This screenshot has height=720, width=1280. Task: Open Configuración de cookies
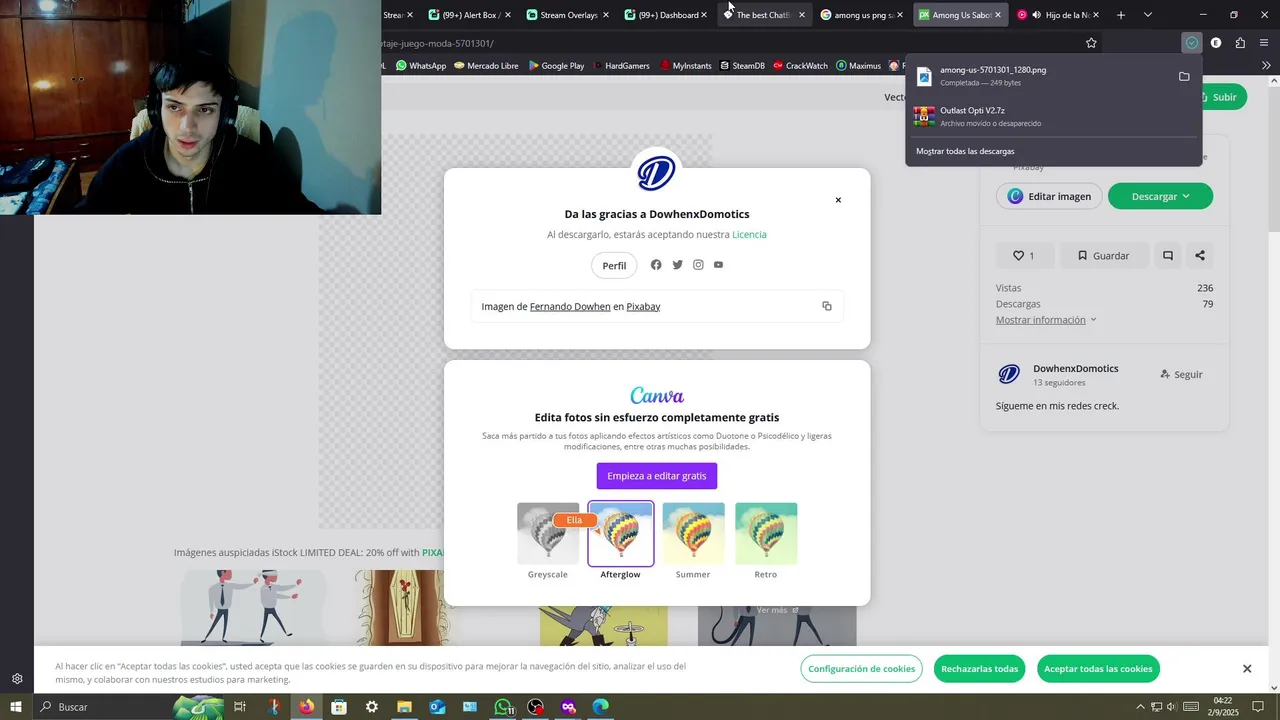[861, 669]
